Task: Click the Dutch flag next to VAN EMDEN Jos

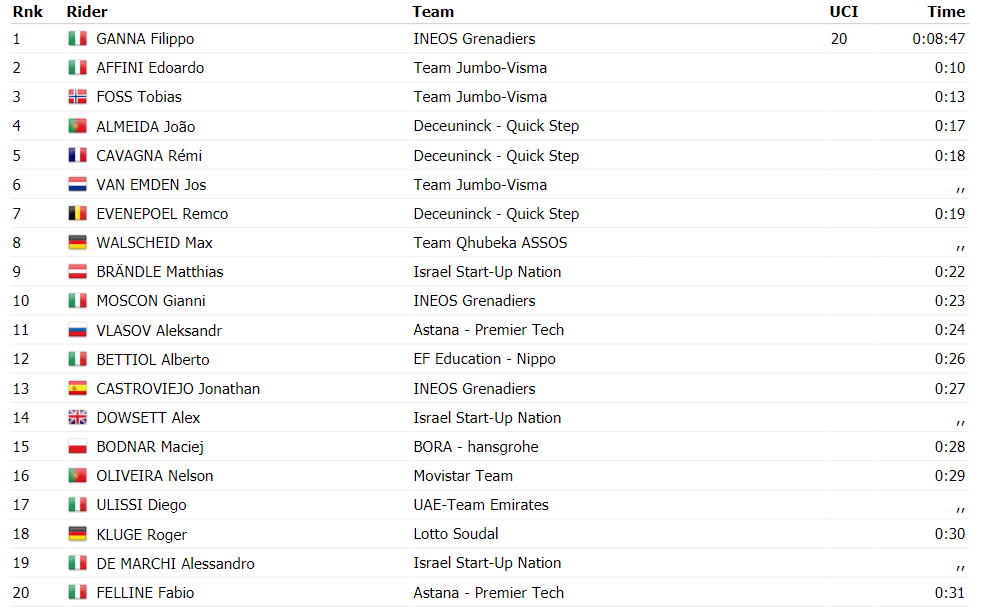Action: tap(78, 185)
